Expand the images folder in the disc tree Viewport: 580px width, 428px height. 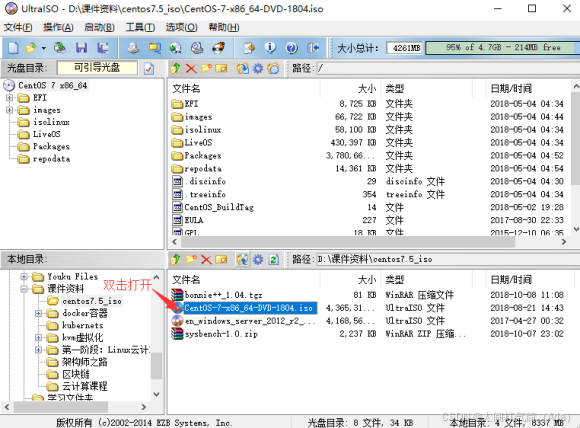click(9, 110)
